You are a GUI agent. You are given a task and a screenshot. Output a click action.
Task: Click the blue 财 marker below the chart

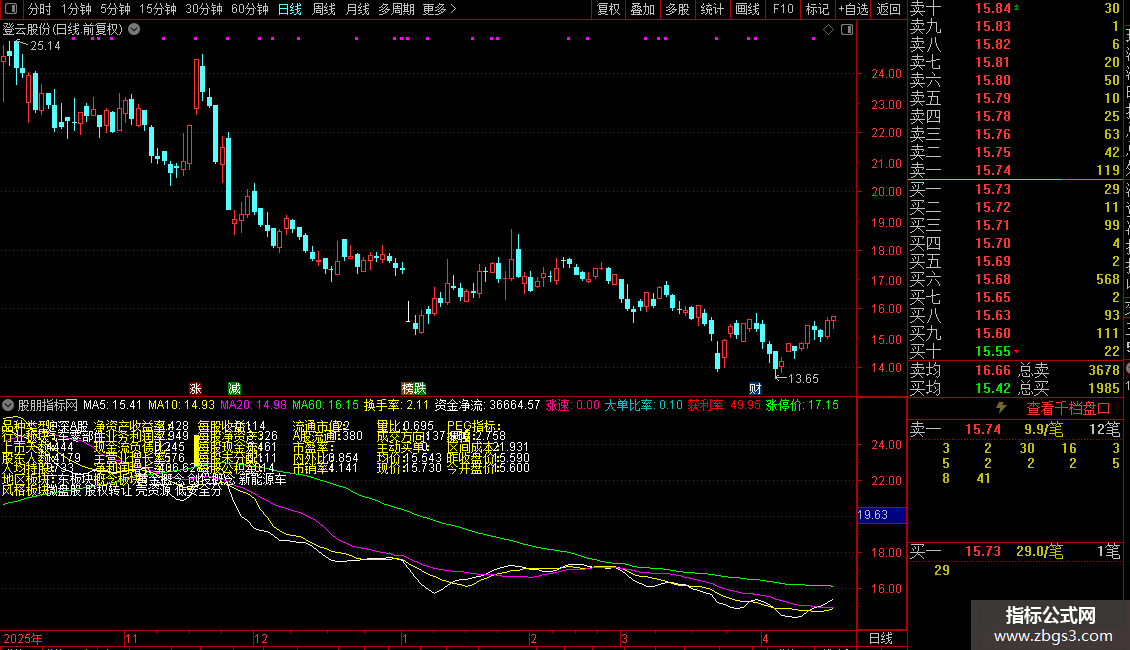(x=756, y=388)
